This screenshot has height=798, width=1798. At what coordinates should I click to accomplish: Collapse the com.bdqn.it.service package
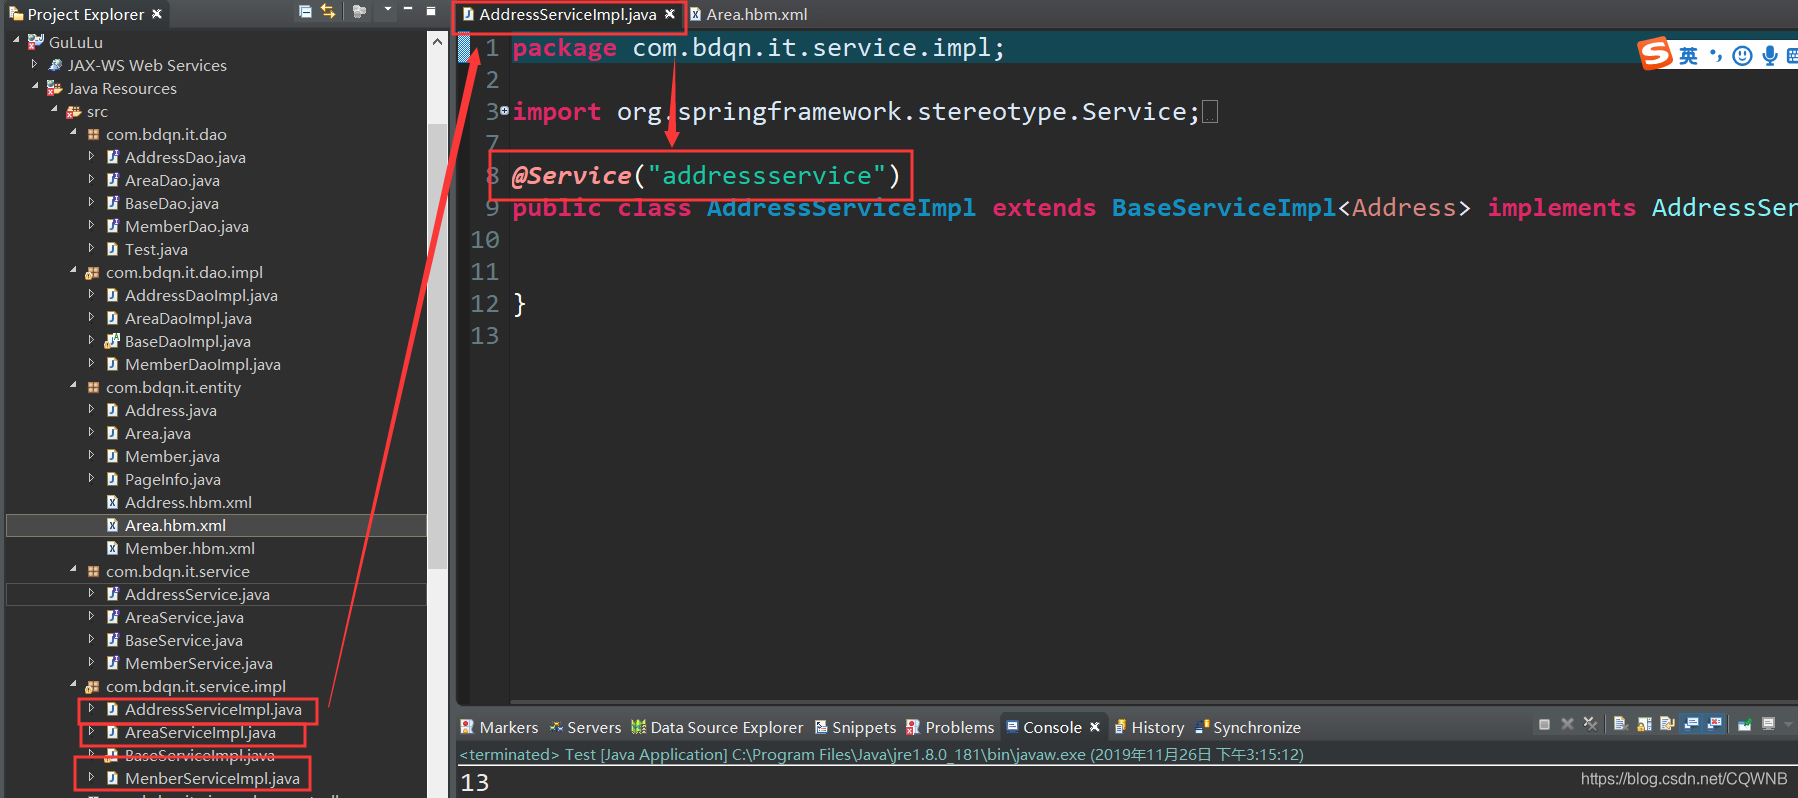pyautogui.click(x=73, y=570)
